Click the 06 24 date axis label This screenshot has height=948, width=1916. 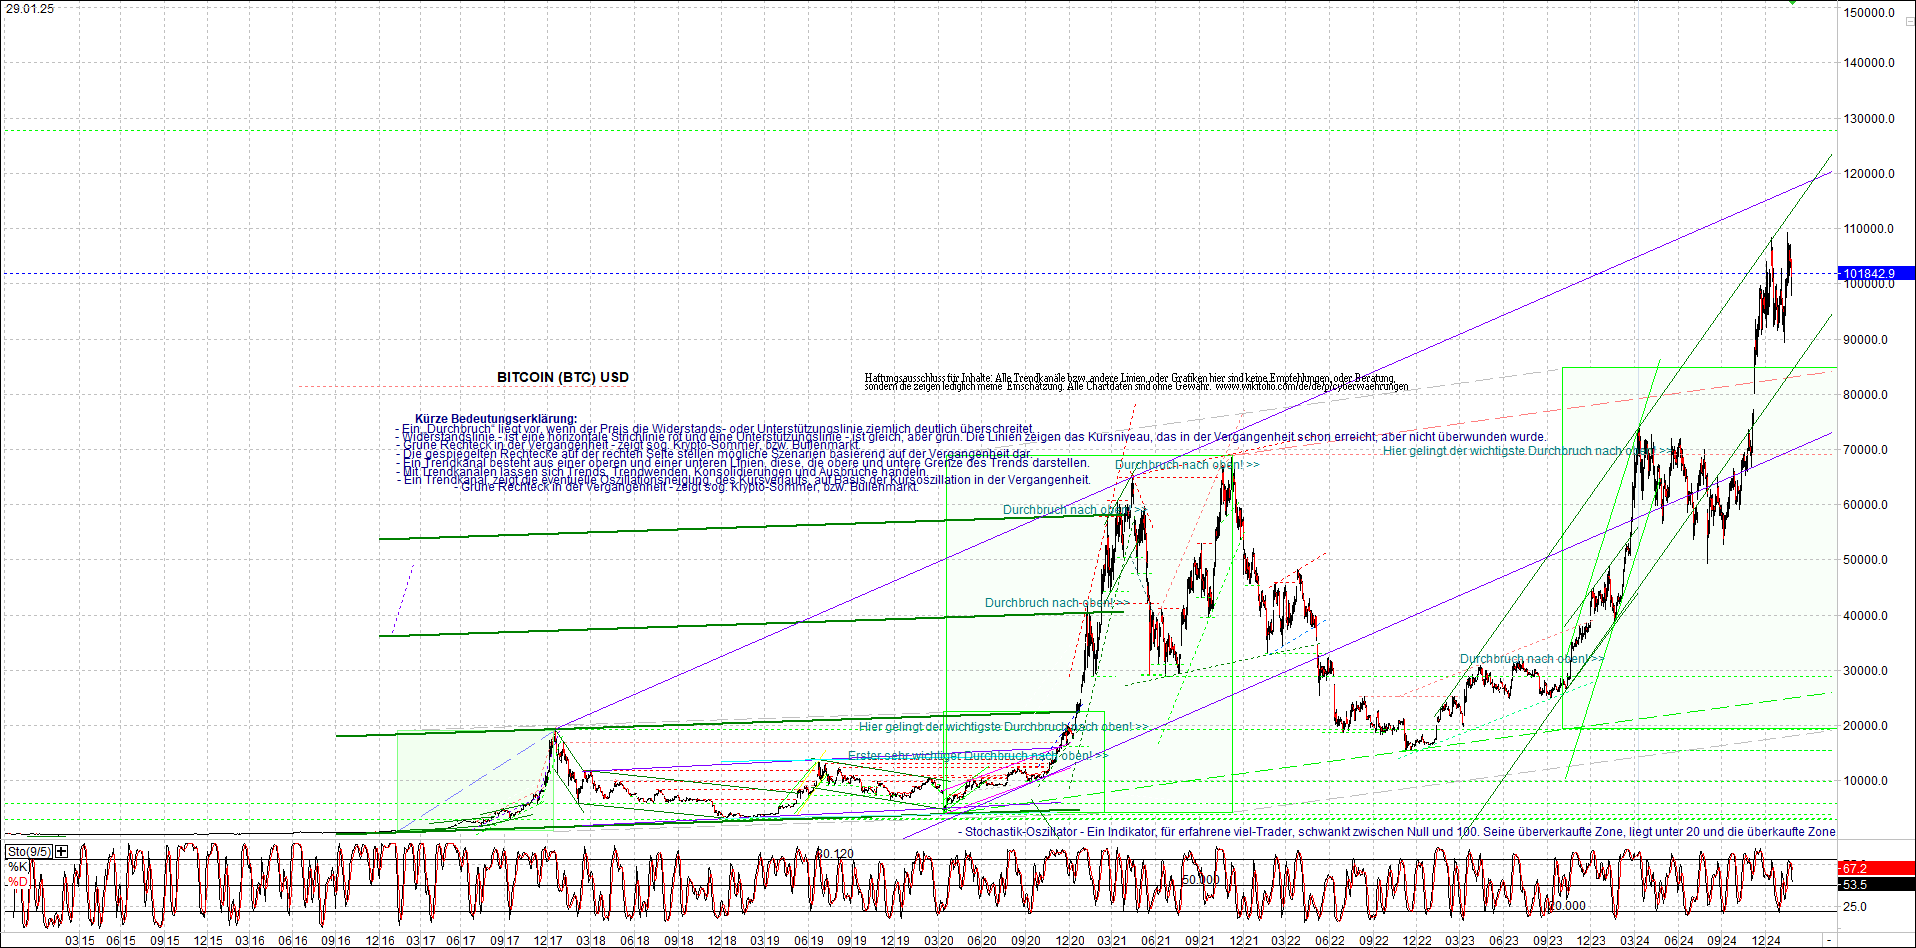tap(1678, 941)
